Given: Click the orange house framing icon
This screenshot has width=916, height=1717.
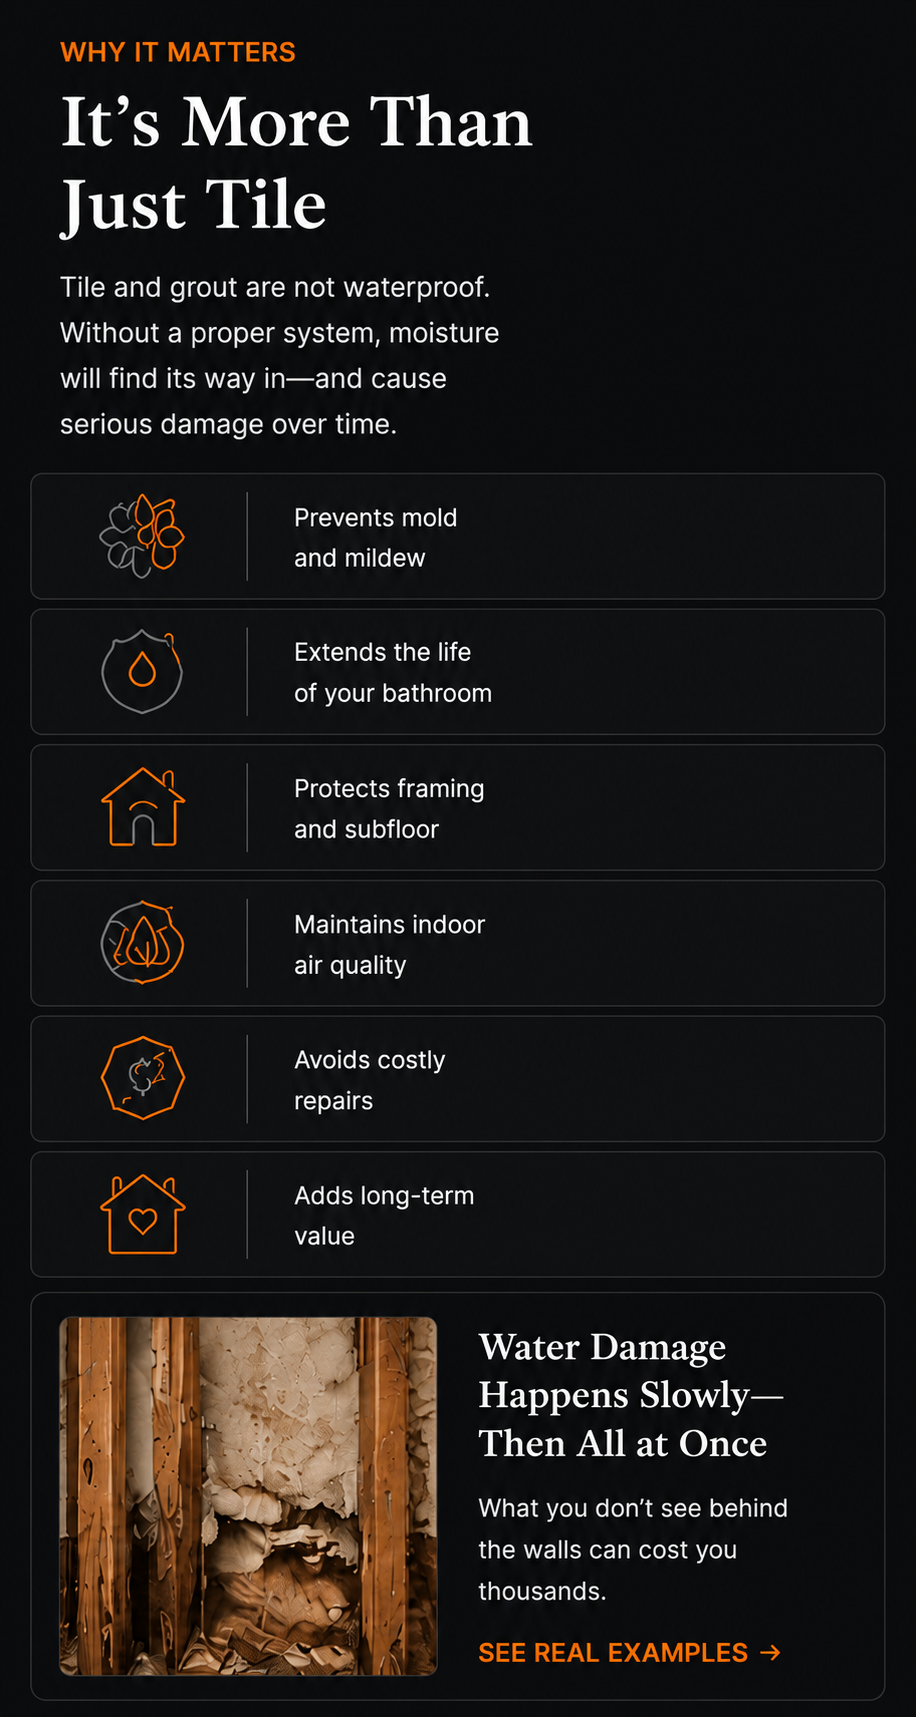Looking at the screenshot, I should (143, 807).
